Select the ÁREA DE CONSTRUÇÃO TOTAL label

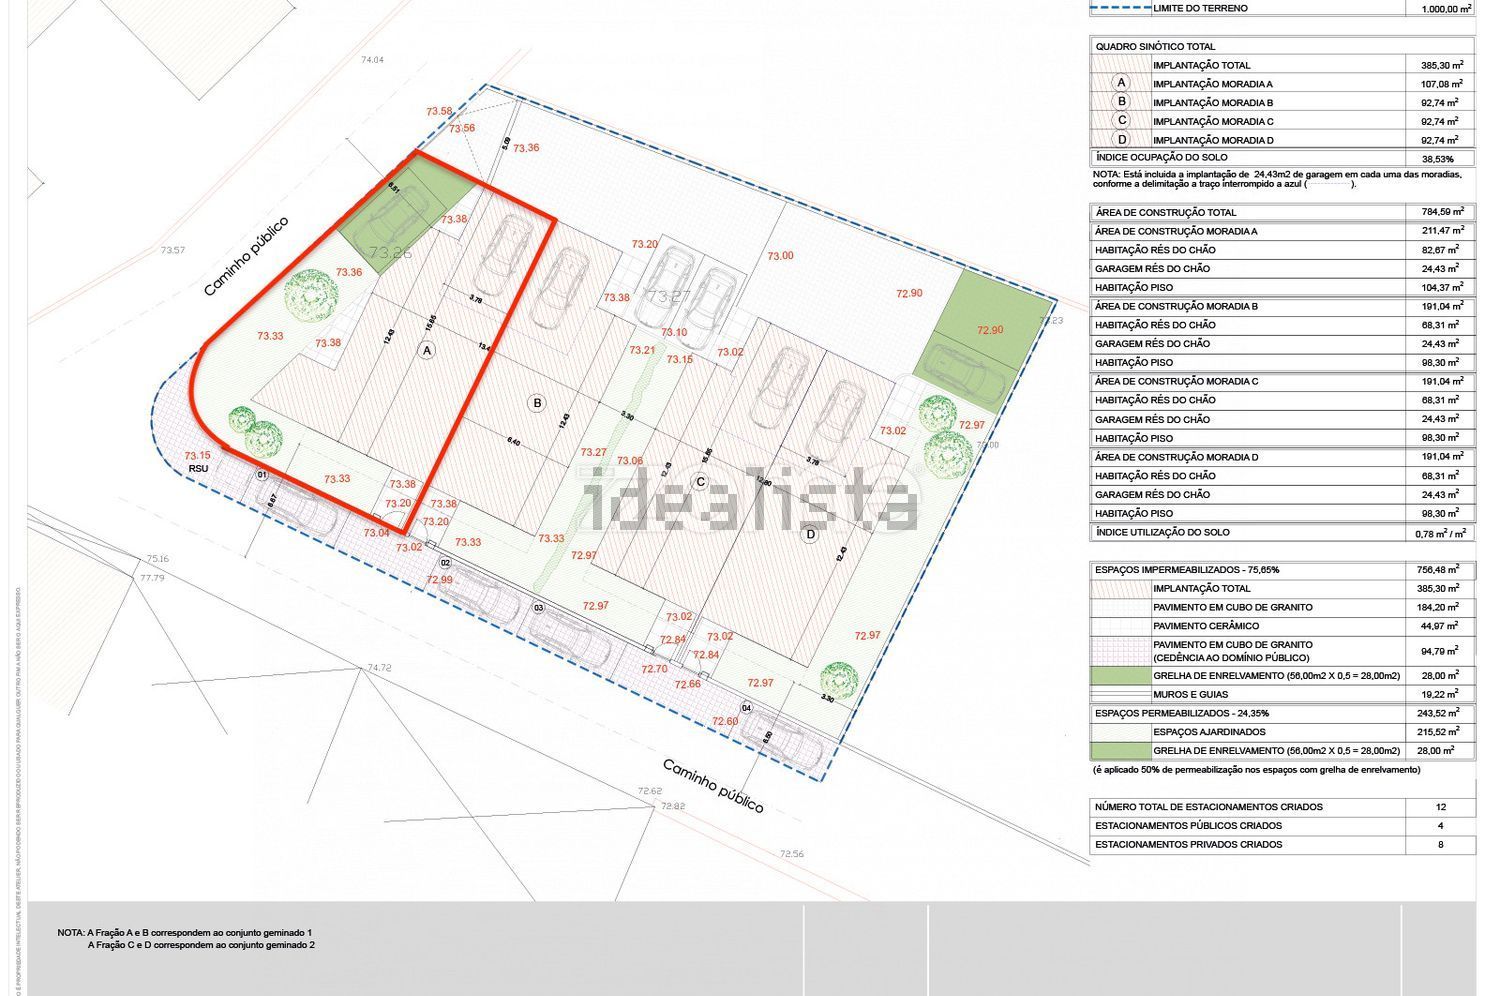[x=1166, y=212]
